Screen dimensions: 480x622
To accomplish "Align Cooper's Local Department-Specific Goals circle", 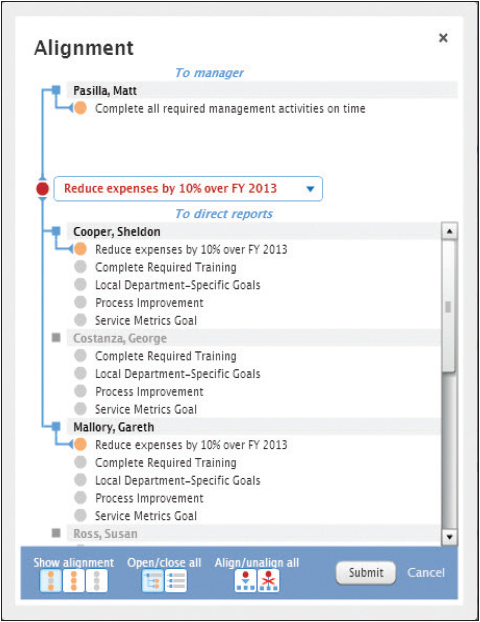I will click(80, 284).
